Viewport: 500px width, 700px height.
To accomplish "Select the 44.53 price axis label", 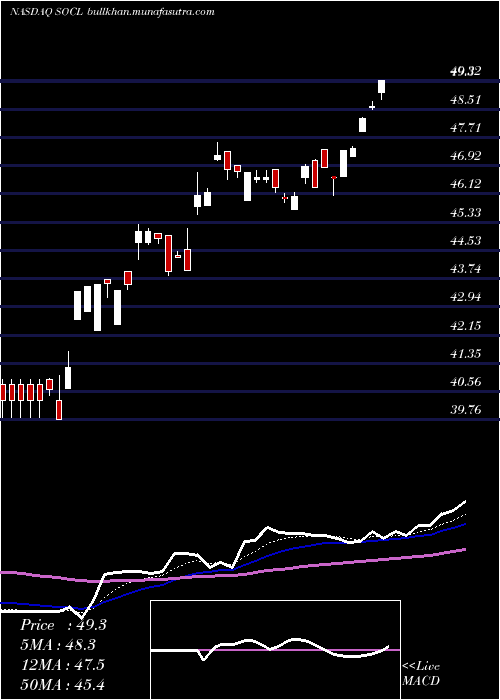I will pyautogui.click(x=466, y=241).
